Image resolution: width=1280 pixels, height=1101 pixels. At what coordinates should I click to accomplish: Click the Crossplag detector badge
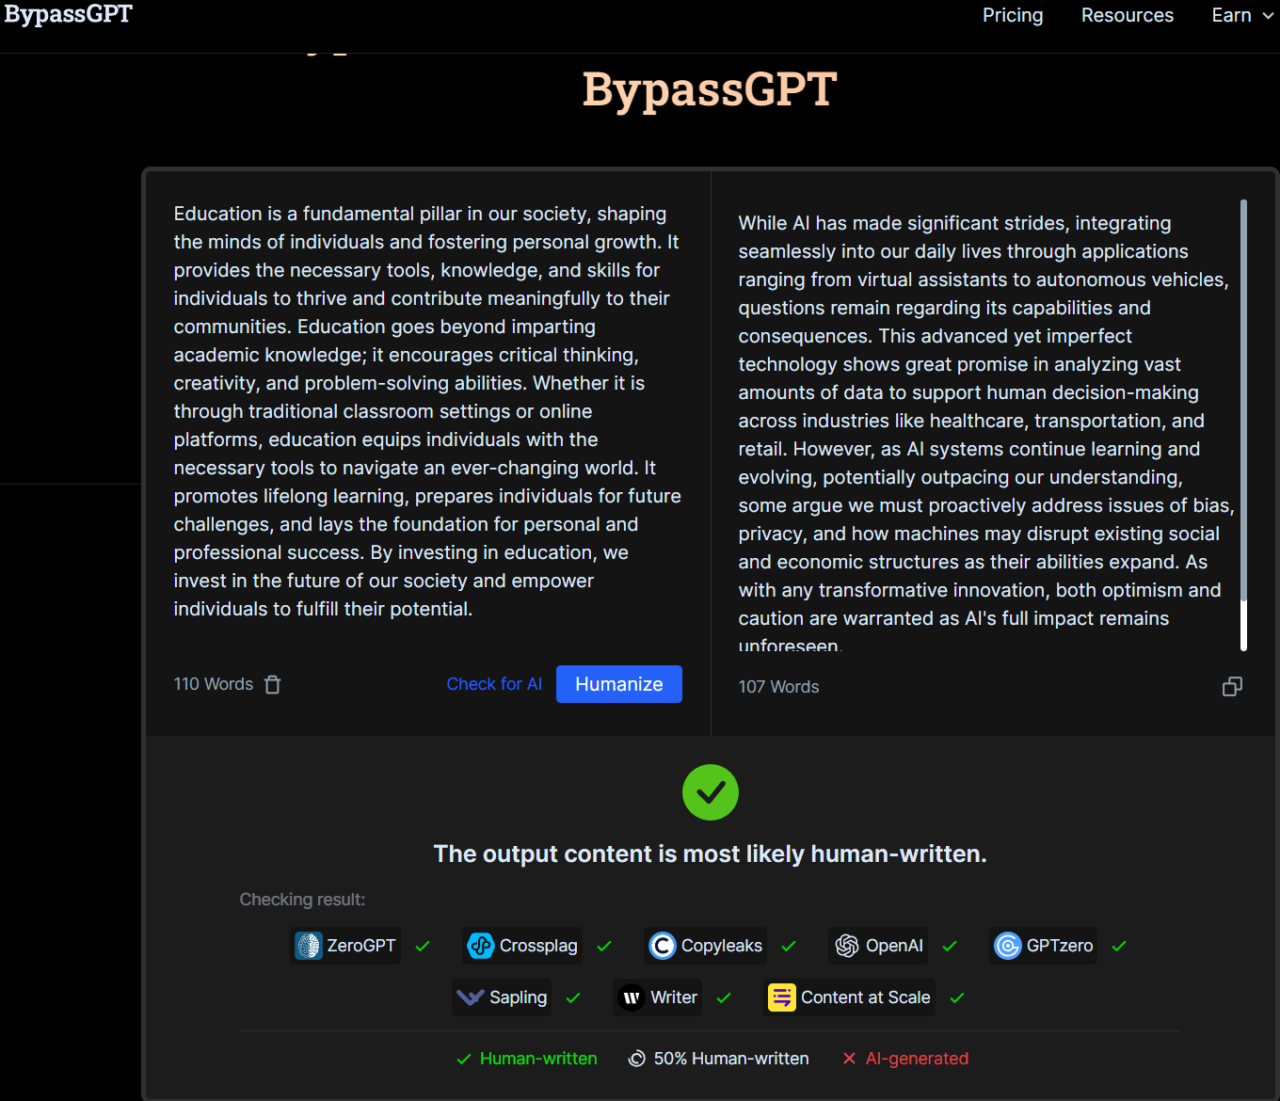pos(523,946)
